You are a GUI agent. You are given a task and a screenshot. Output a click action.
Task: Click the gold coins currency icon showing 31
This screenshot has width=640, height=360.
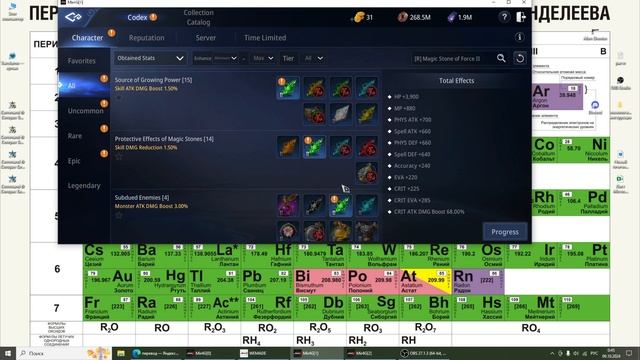(x=358, y=17)
